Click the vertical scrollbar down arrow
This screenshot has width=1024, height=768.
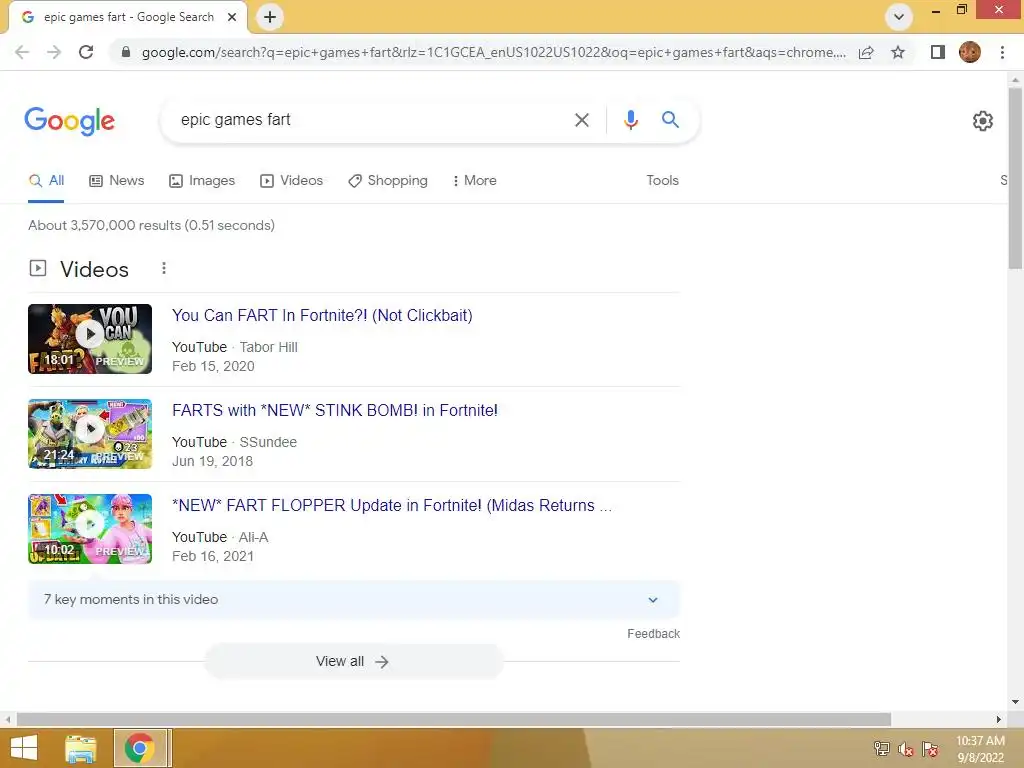[1015, 703]
